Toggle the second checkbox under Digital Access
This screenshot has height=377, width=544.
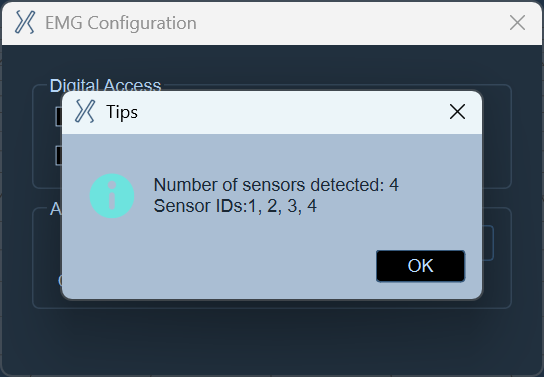(x=59, y=155)
